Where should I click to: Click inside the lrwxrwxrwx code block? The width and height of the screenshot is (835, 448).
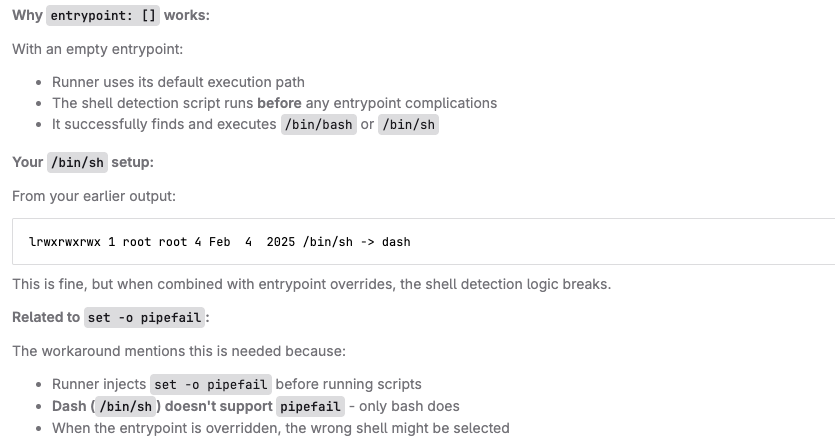(x=423, y=241)
